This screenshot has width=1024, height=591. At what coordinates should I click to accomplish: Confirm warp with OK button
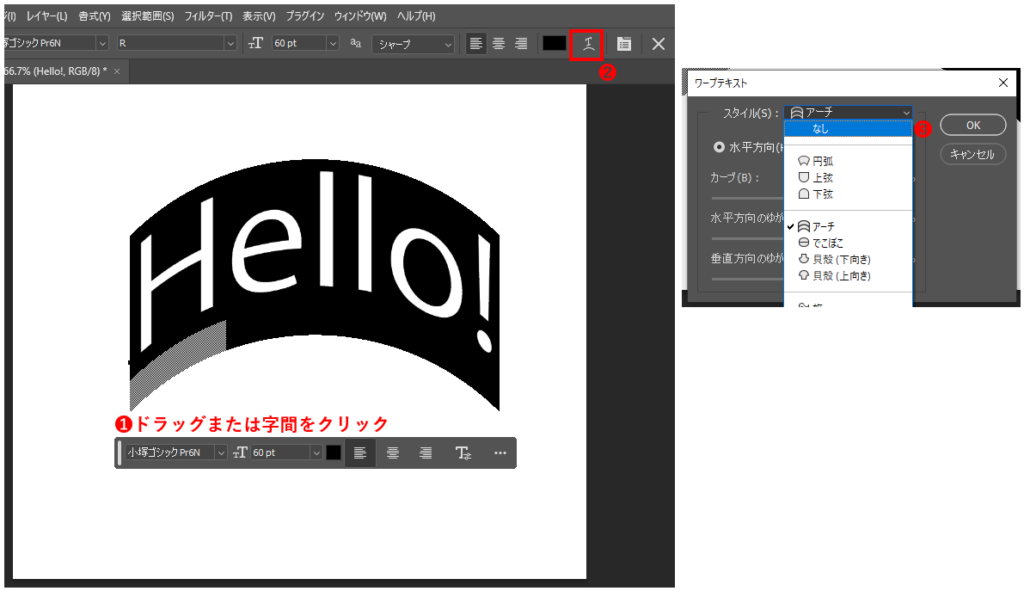tap(973, 125)
